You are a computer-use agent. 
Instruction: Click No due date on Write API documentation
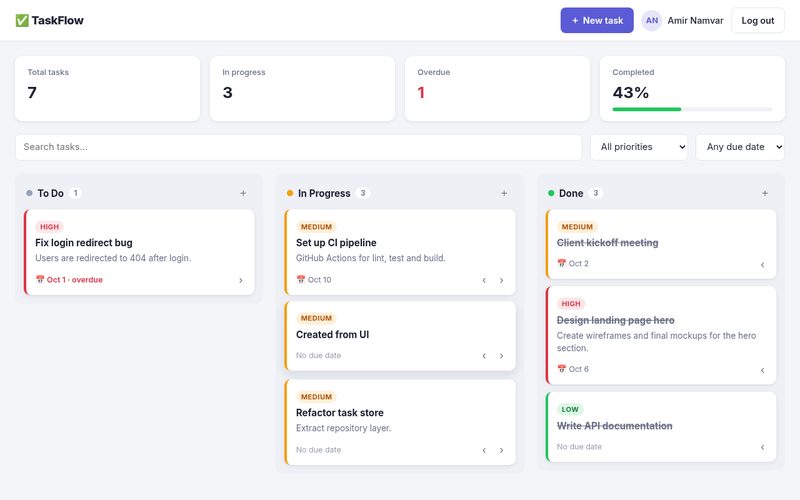pos(579,446)
